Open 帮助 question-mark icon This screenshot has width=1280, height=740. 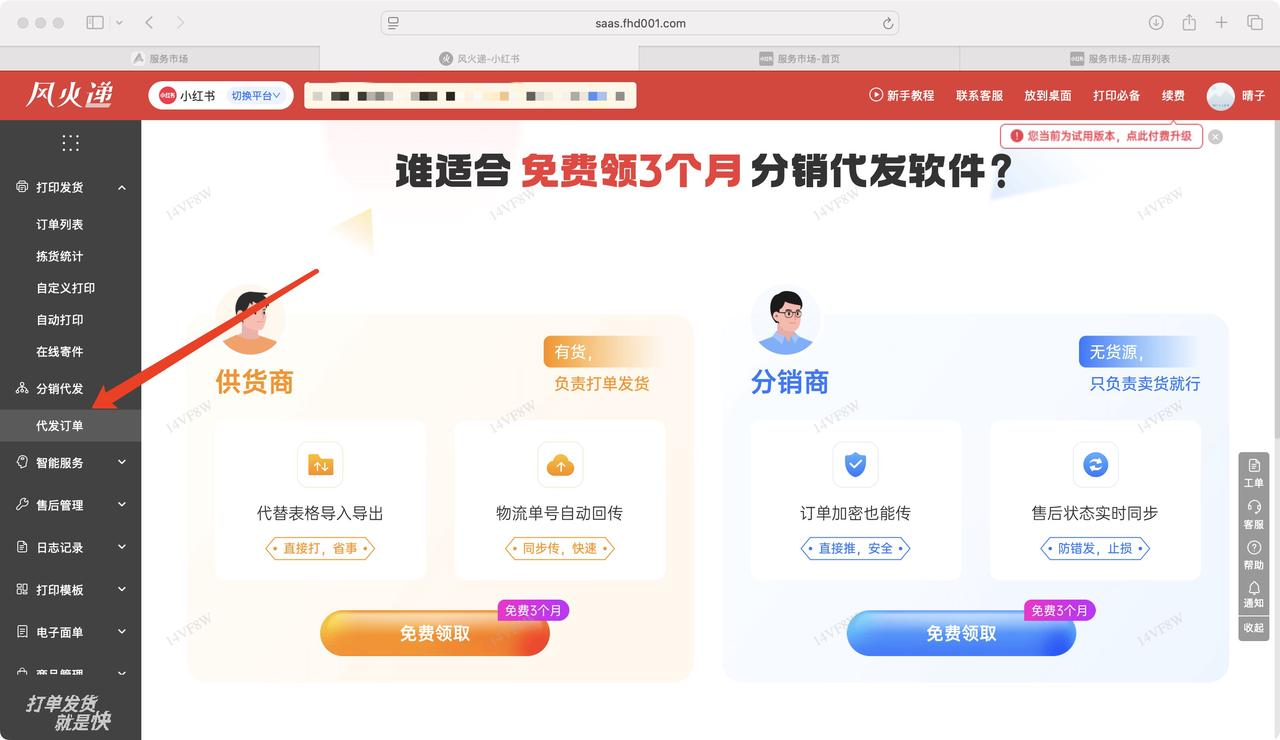[x=1254, y=548]
